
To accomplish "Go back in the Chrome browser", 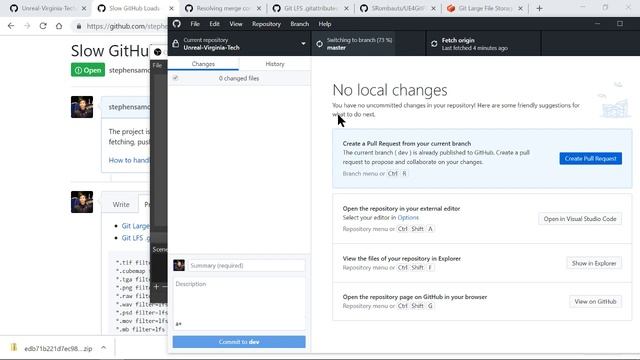I will pos(11,26).
